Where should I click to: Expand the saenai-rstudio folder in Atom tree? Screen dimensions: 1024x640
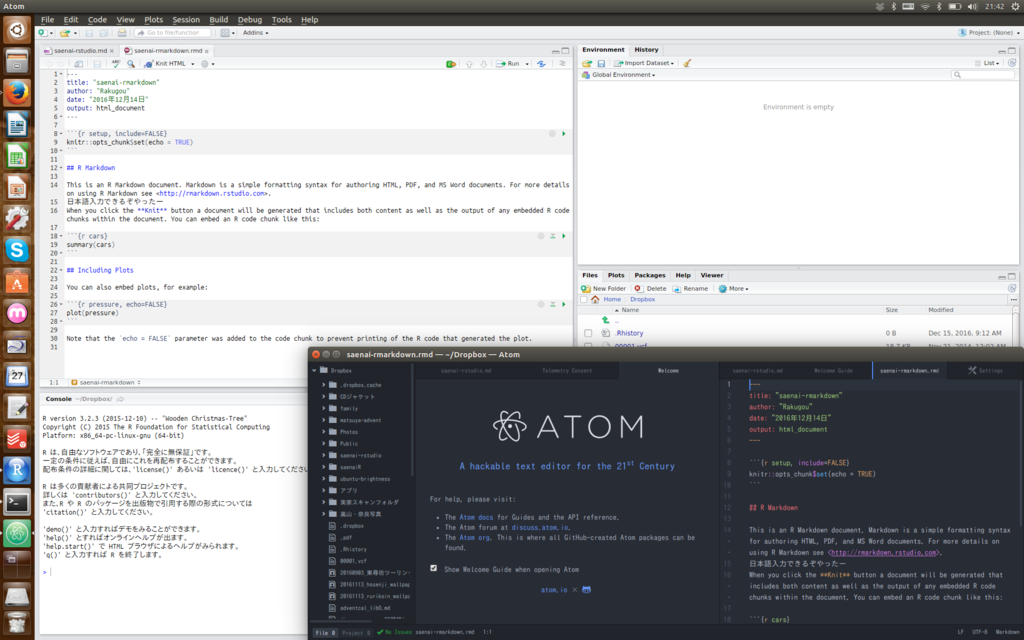(324, 455)
